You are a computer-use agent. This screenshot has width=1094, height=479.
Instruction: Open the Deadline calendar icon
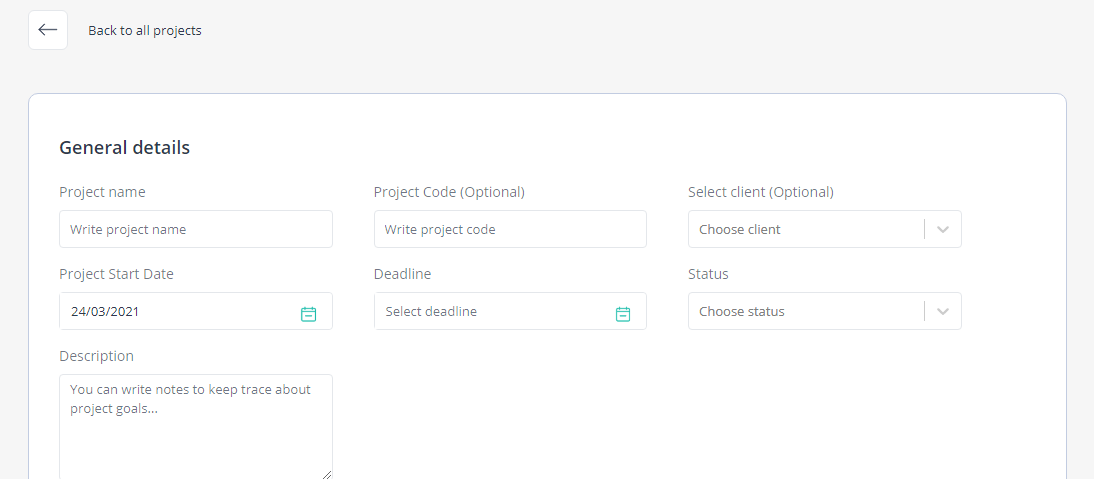tap(623, 314)
